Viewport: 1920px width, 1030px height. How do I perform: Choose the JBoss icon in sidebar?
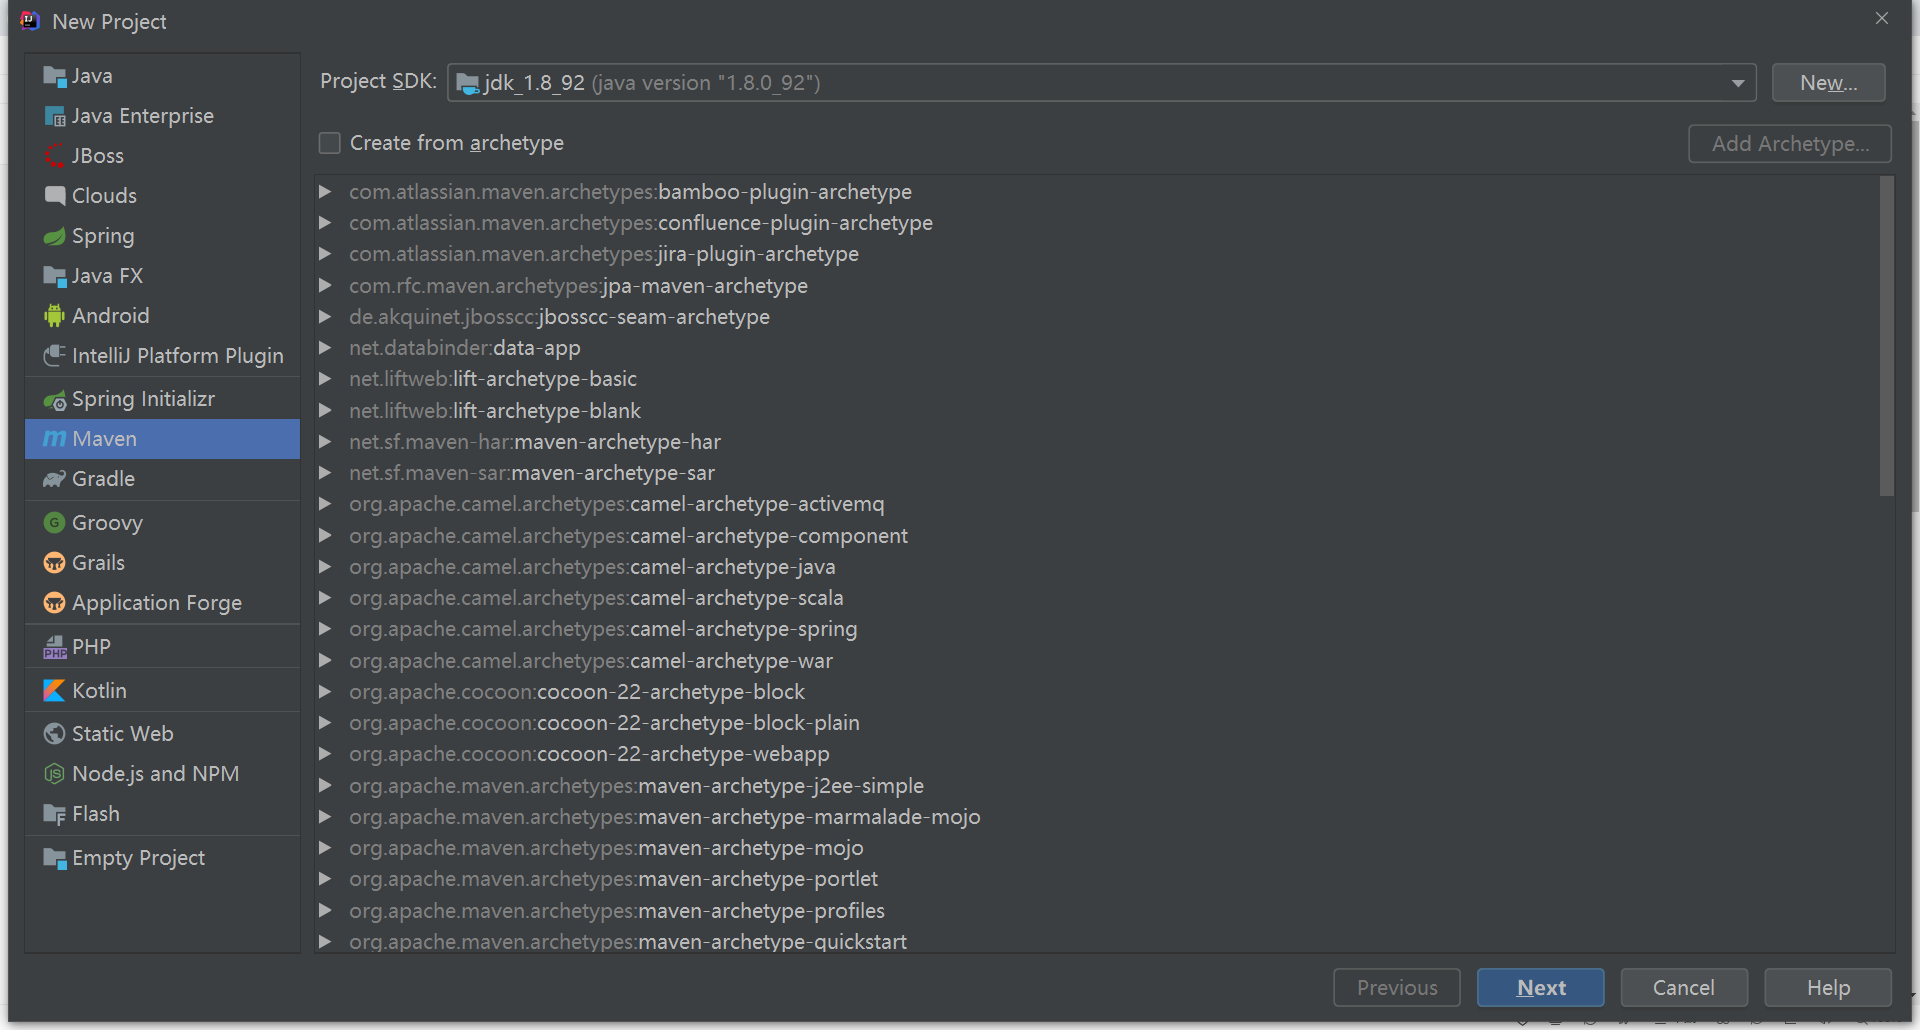(x=55, y=156)
